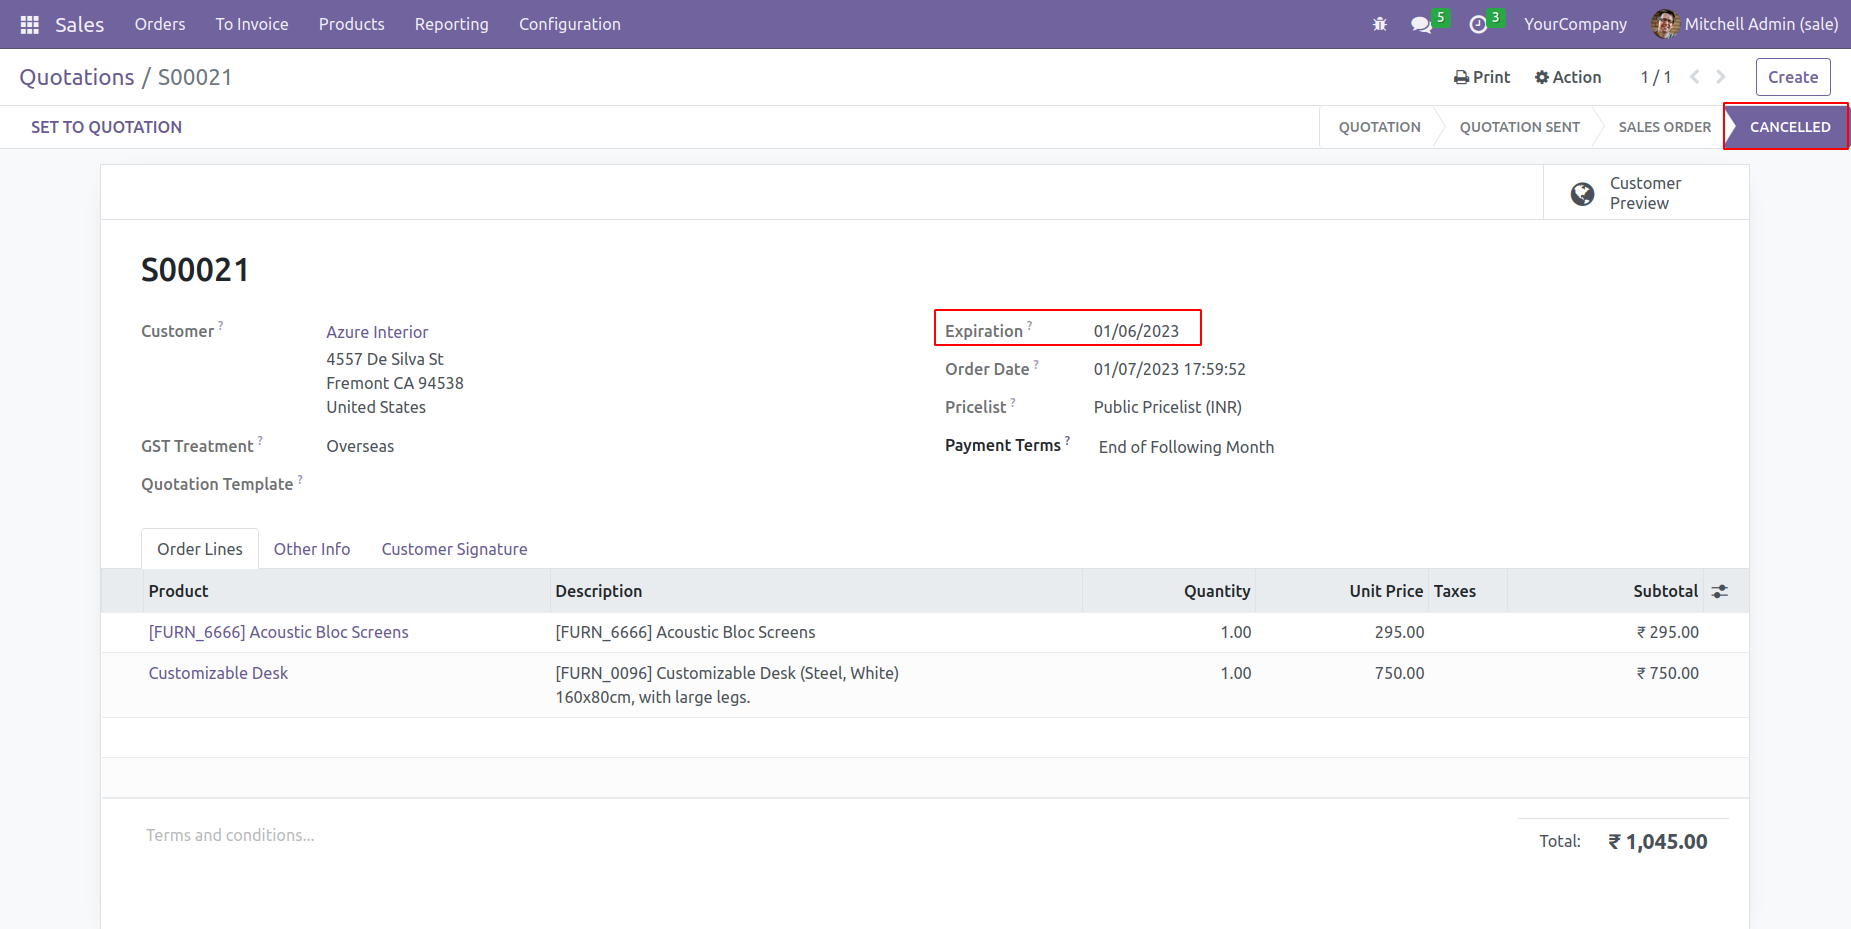This screenshot has height=929, width=1851.
Task: Open the Print dropdown menu
Action: click(x=1482, y=77)
